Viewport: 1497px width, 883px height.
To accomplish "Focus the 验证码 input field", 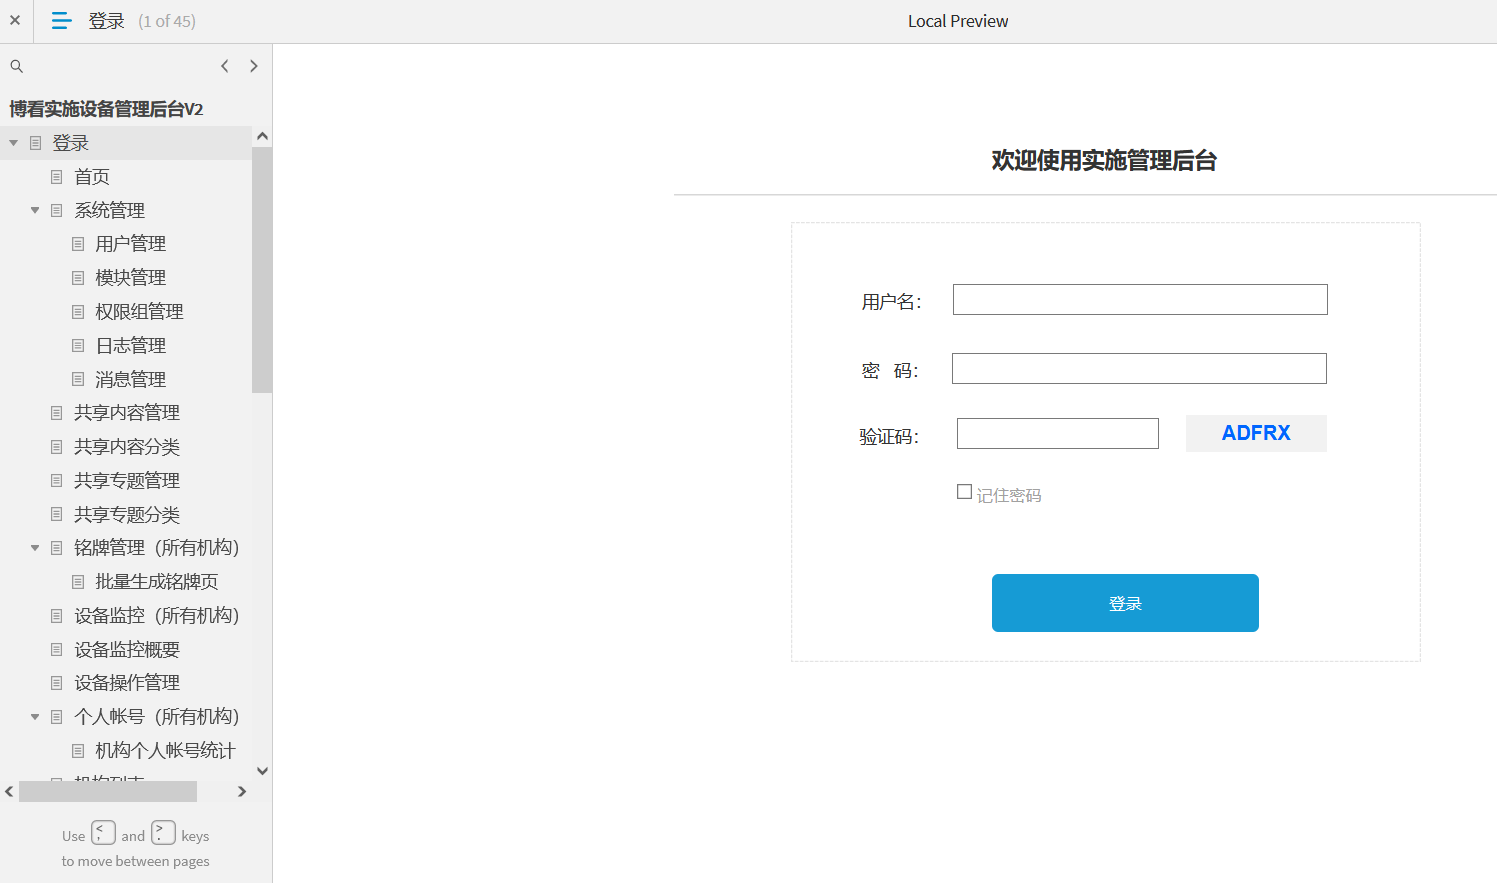I will 1058,434.
